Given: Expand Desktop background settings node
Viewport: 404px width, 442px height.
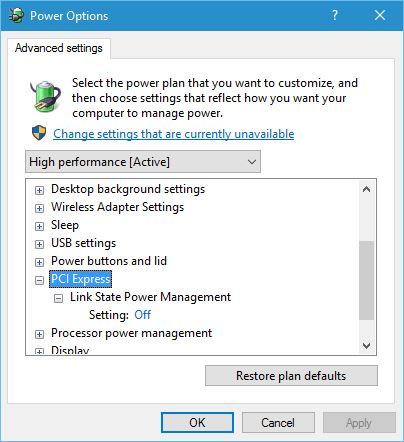Looking at the screenshot, I should point(39,190).
